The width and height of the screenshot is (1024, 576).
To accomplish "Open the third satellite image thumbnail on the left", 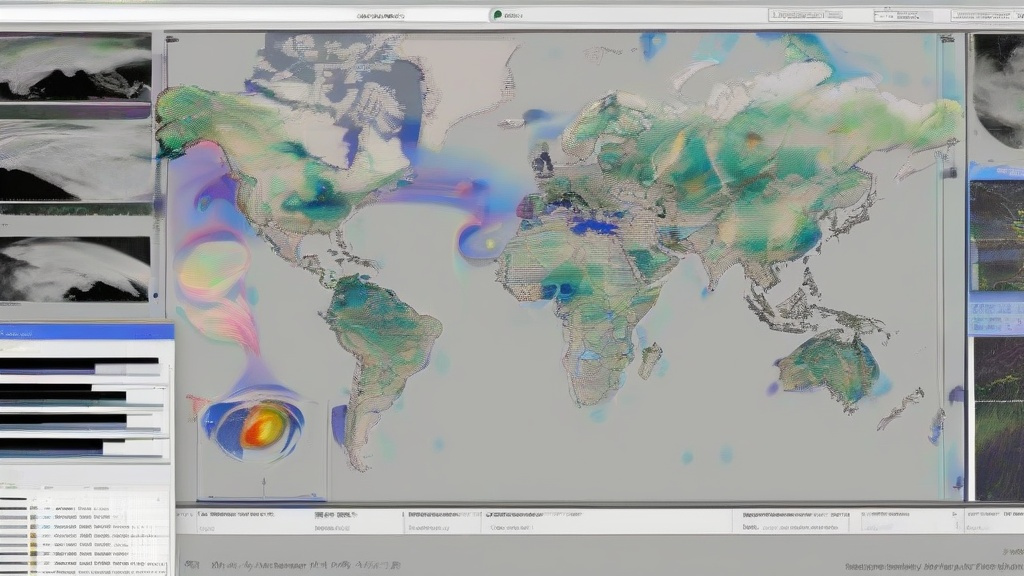I will tap(75, 267).
